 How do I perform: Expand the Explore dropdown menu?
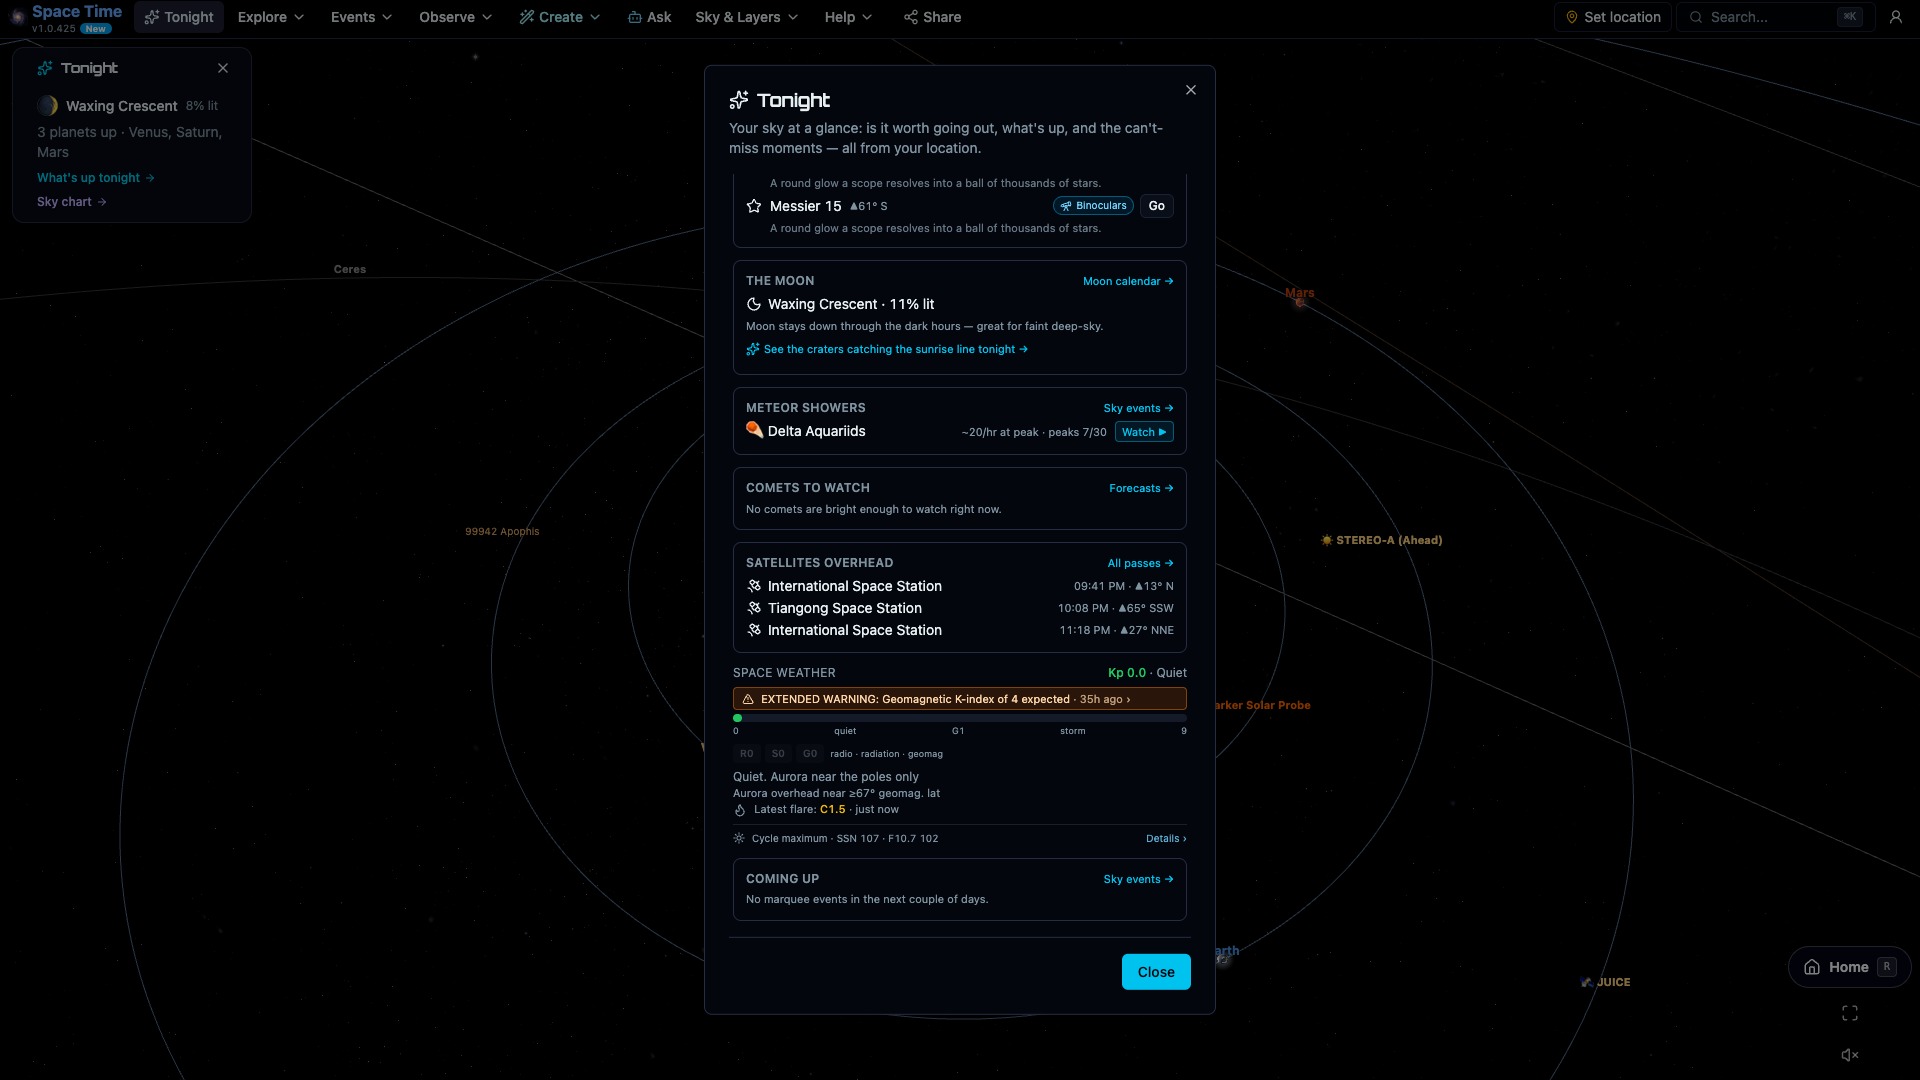point(270,17)
